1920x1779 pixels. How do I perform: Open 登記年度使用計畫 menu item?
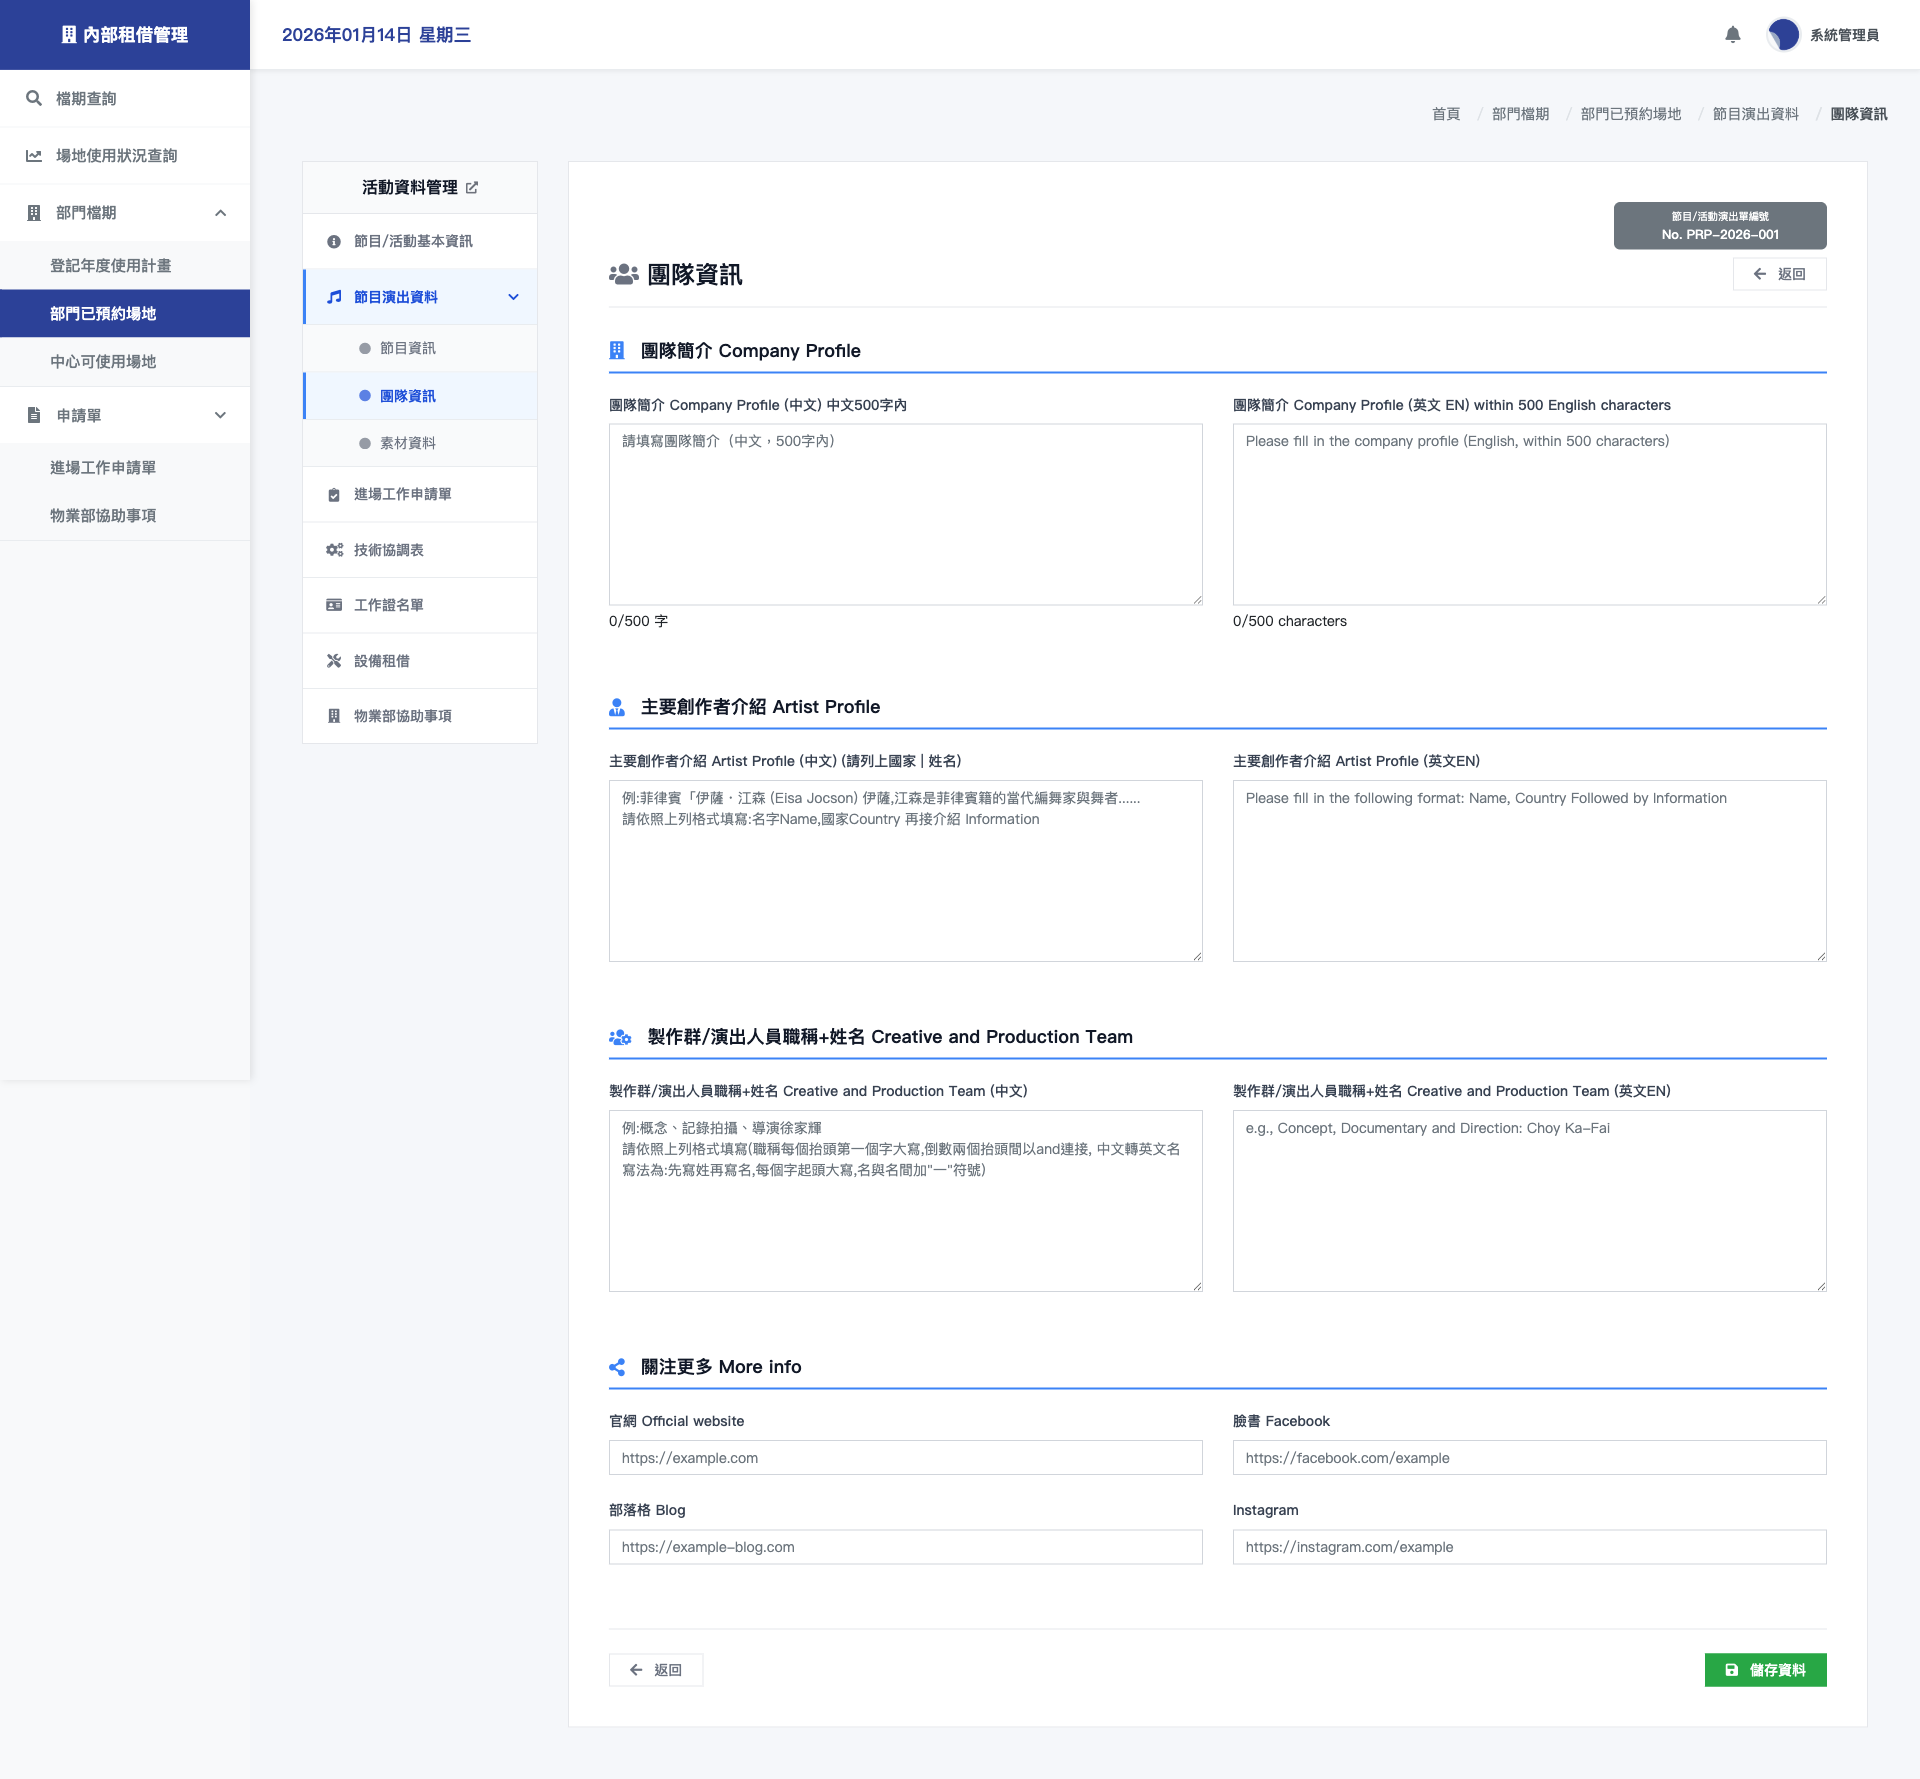click(111, 266)
